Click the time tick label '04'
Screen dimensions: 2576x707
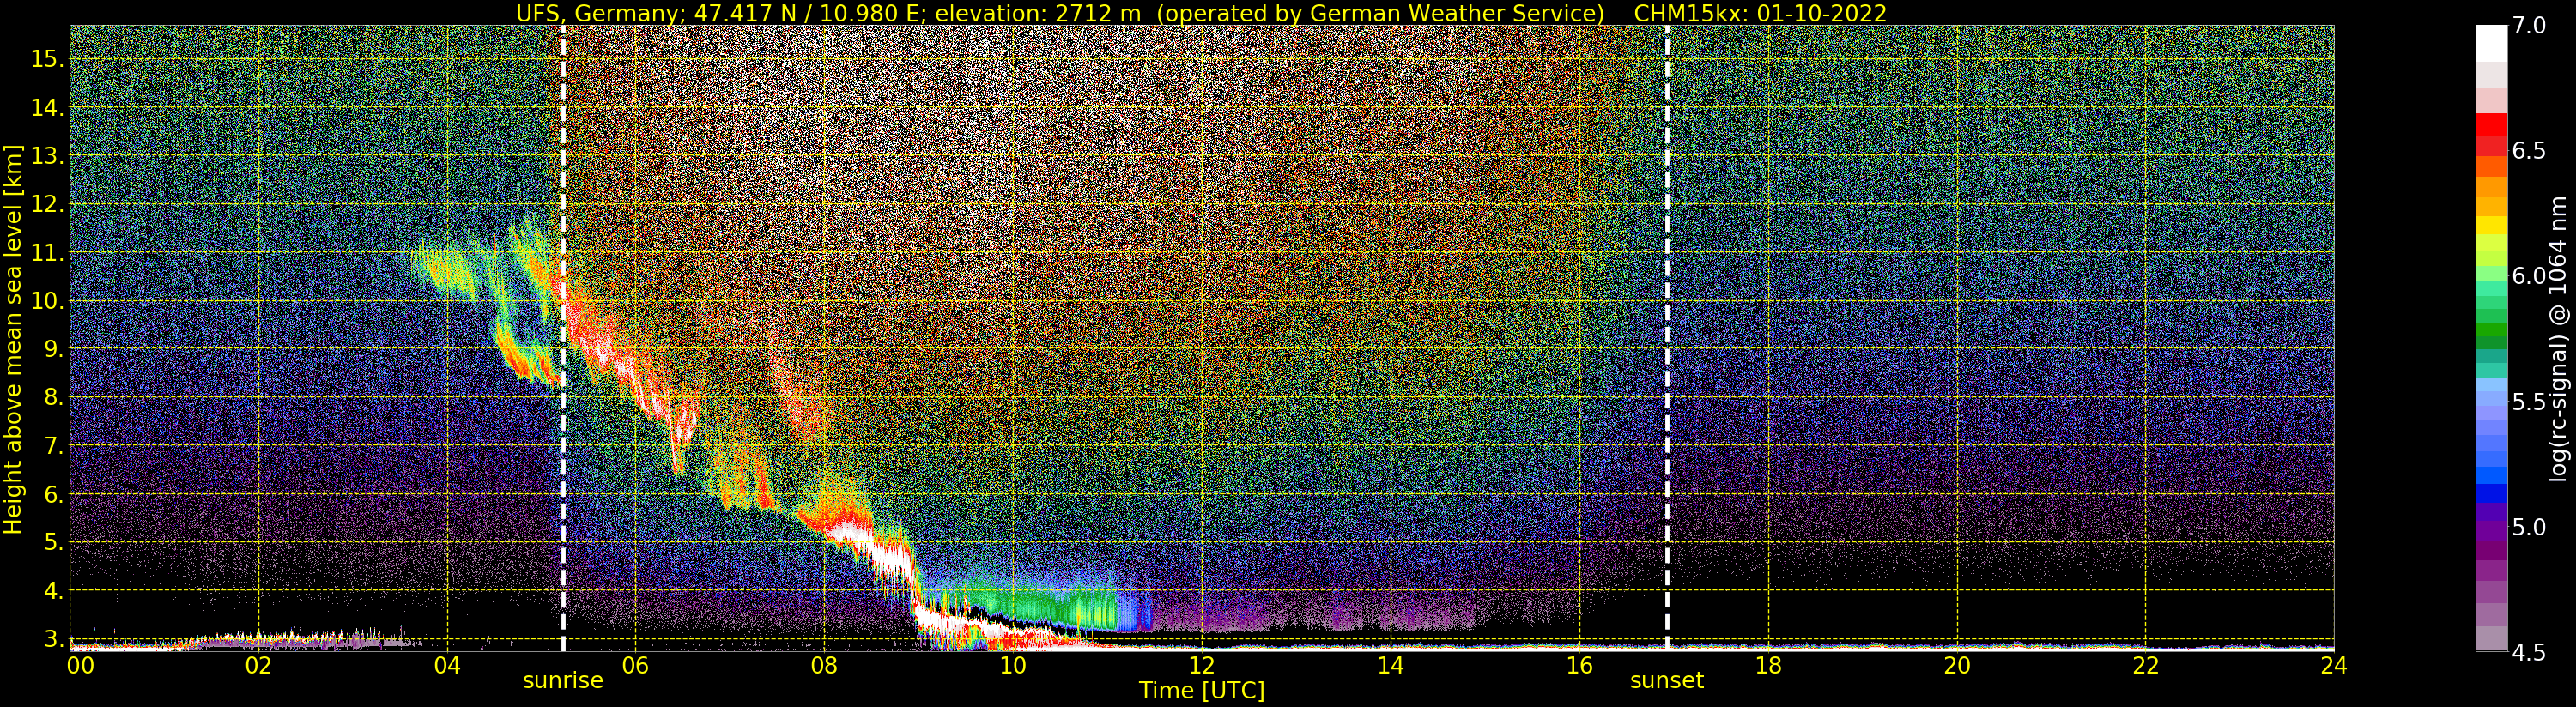coord(447,665)
